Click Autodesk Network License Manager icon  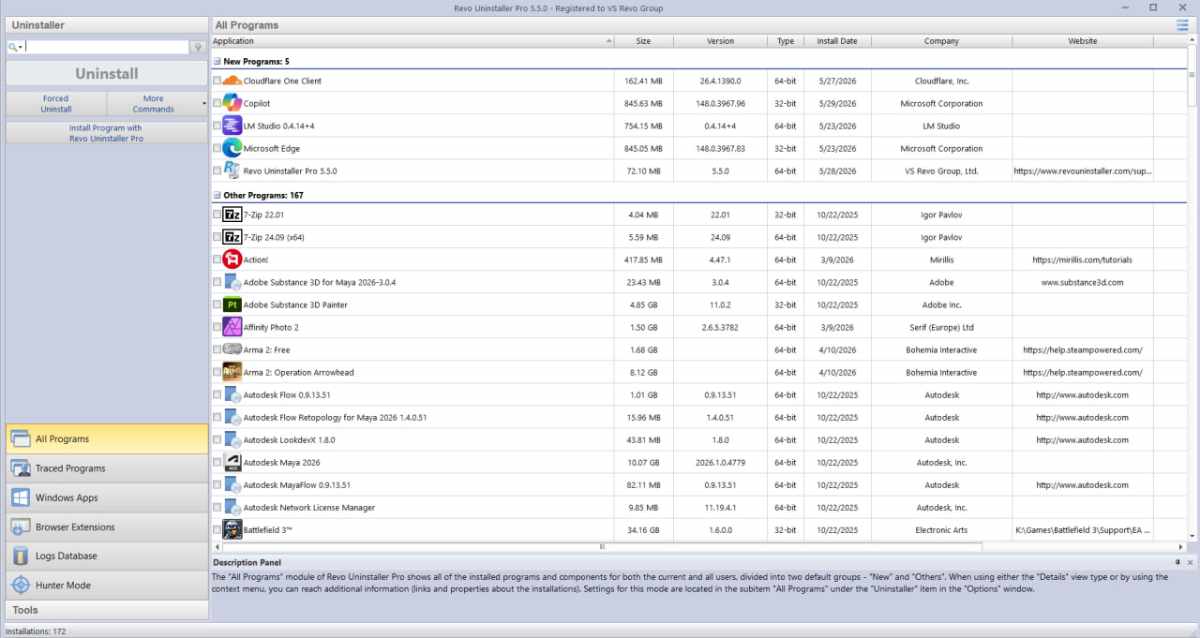point(232,507)
